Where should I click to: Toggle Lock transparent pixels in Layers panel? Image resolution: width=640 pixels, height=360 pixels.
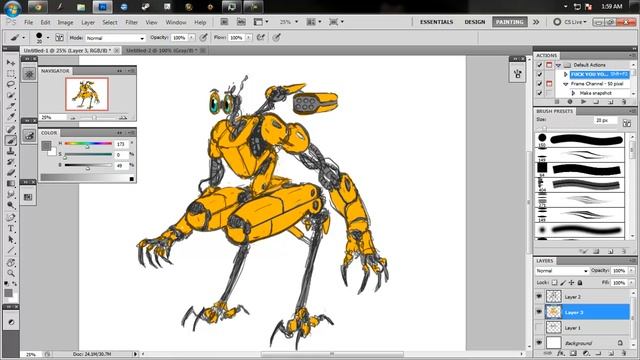(x=554, y=282)
